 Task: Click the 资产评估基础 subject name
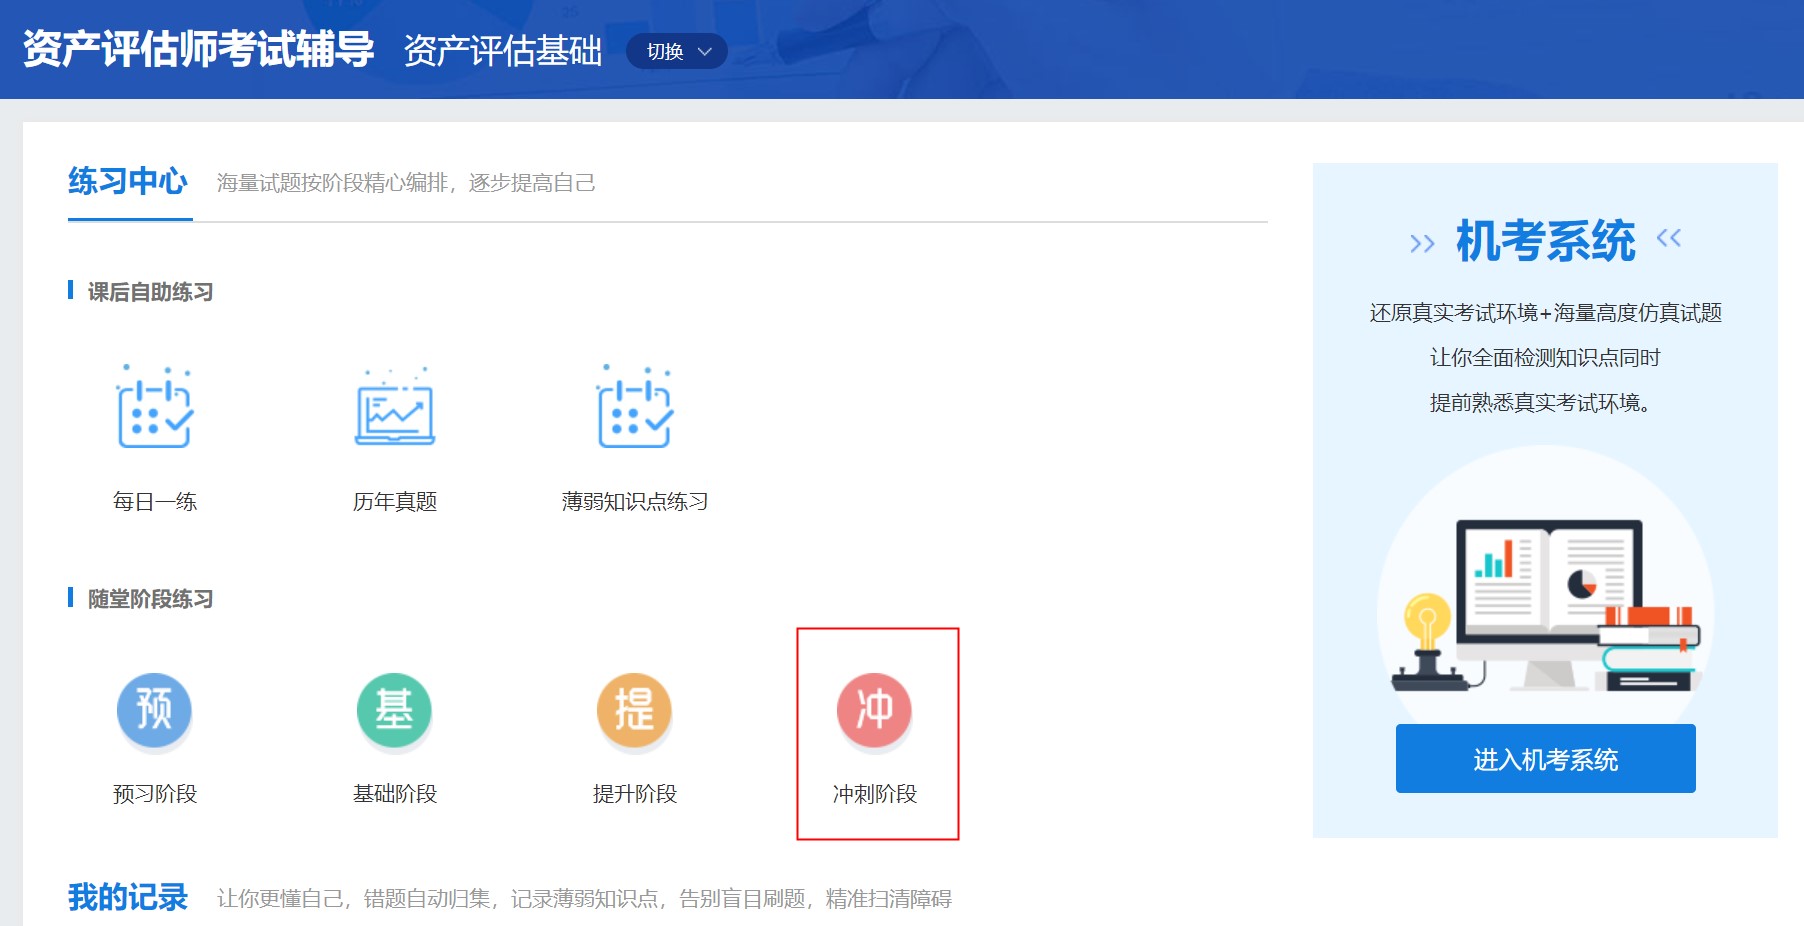503,51
